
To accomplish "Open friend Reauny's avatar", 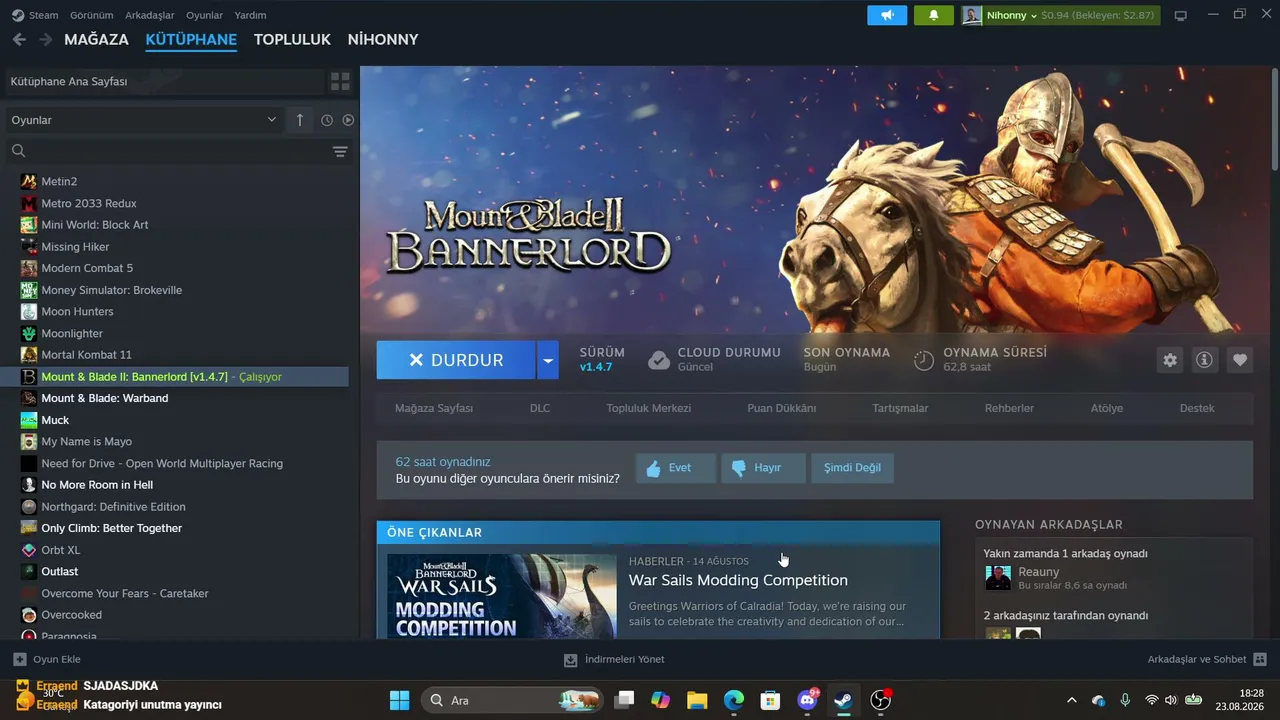I will click(998, 578).
